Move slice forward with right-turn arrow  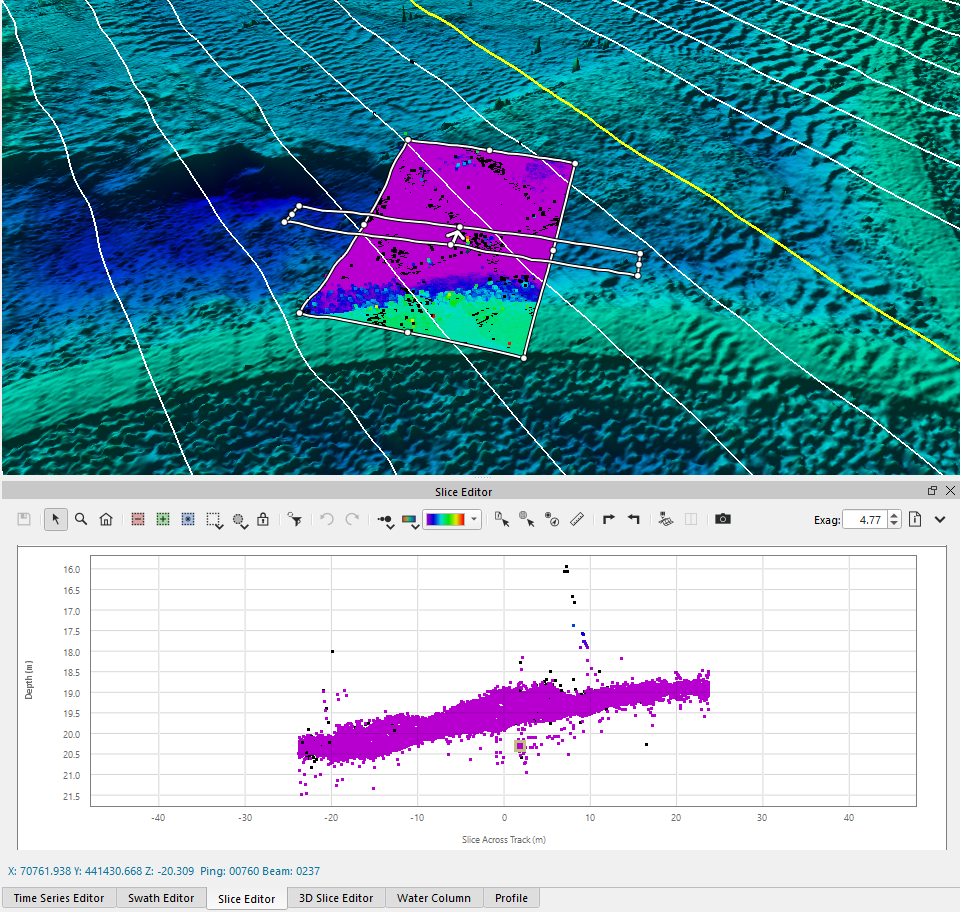608,519
